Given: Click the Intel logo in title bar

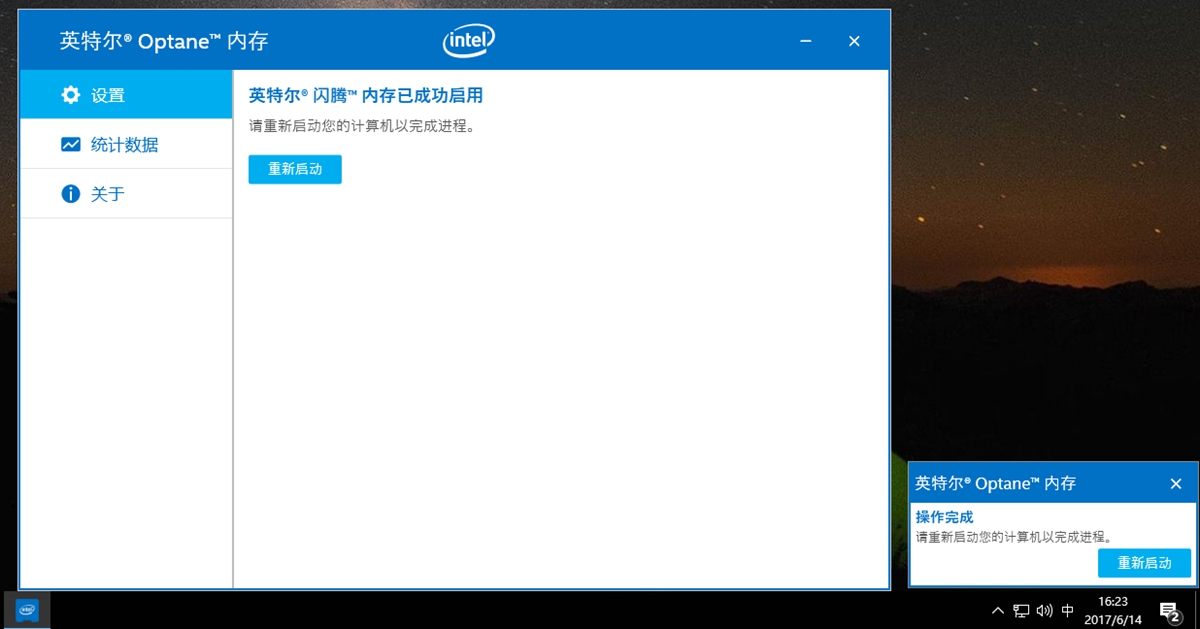Looking at the screenshot, I should click(x=469, y=40).
